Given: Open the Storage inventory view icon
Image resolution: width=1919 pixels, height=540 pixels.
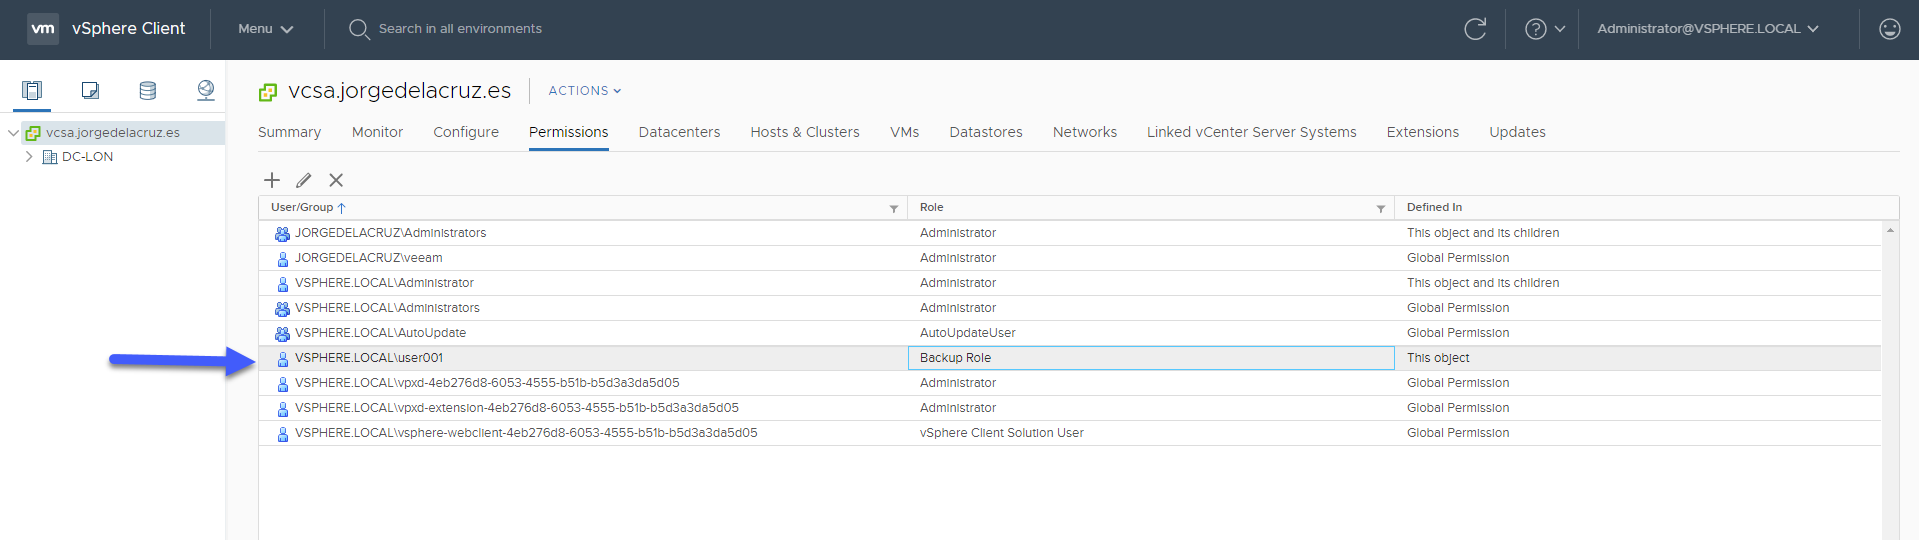Looking at the screenshot, I should tap(148, 91).
